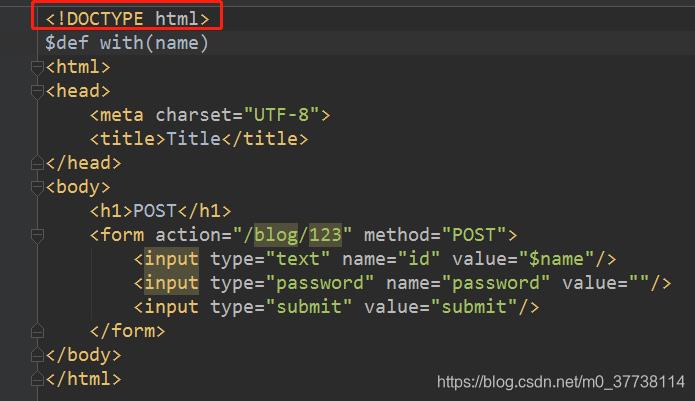Screen dimensions: 695x401
Task: Click type="submit" in the submit input line
Action: tap(281, 307)
